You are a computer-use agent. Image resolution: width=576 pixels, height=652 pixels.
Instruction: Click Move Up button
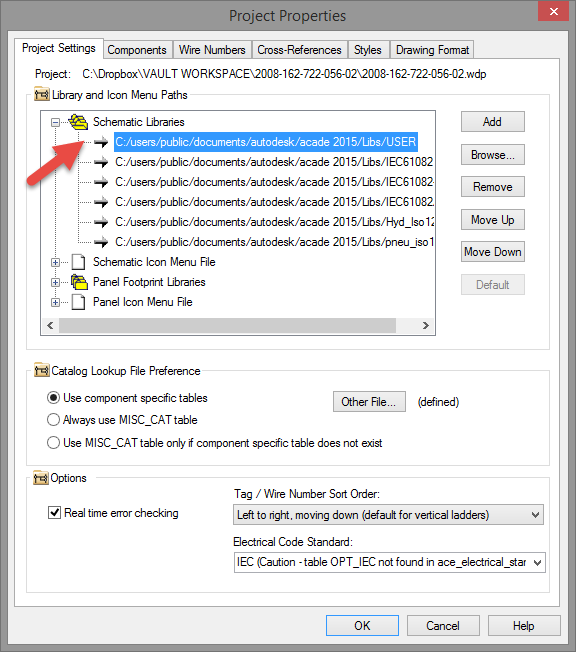pyautogui.click(x=492, y=220)
